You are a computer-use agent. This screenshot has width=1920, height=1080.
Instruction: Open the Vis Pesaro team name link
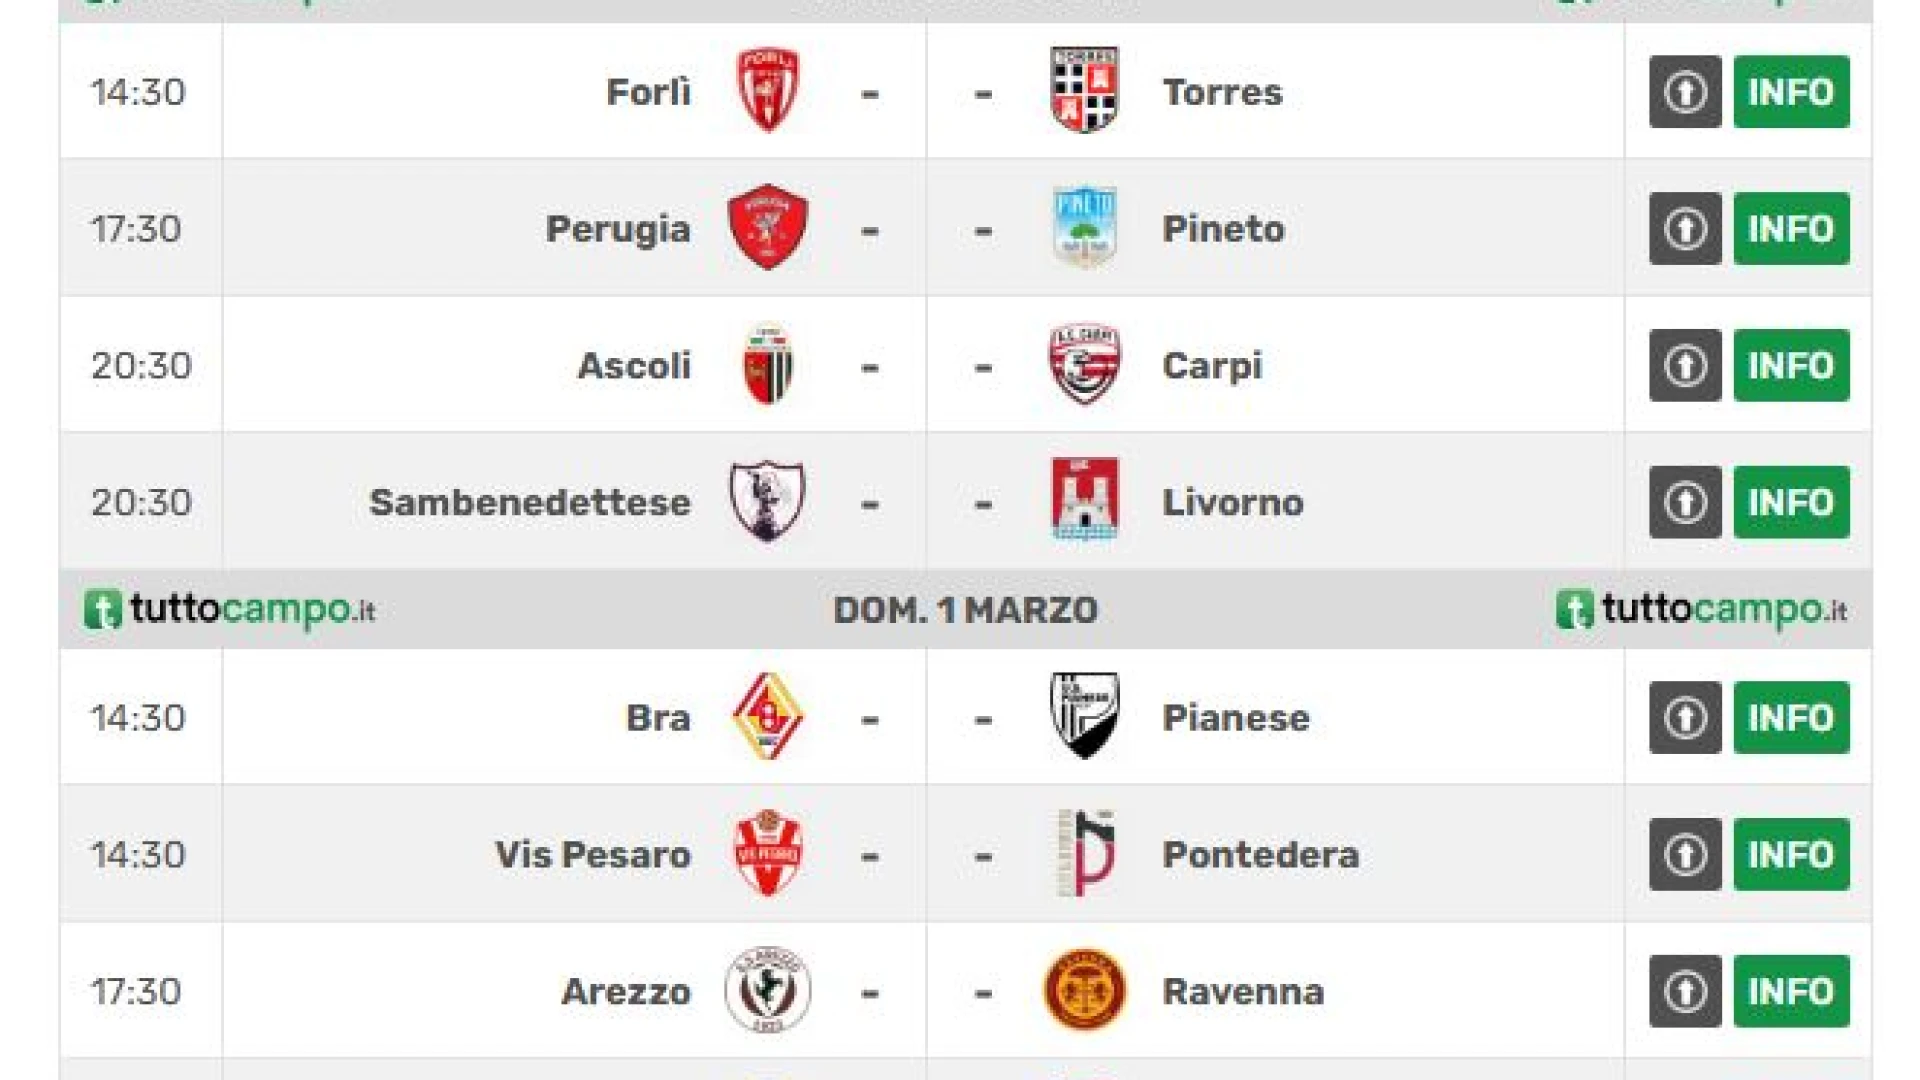[x=592, y=855]
